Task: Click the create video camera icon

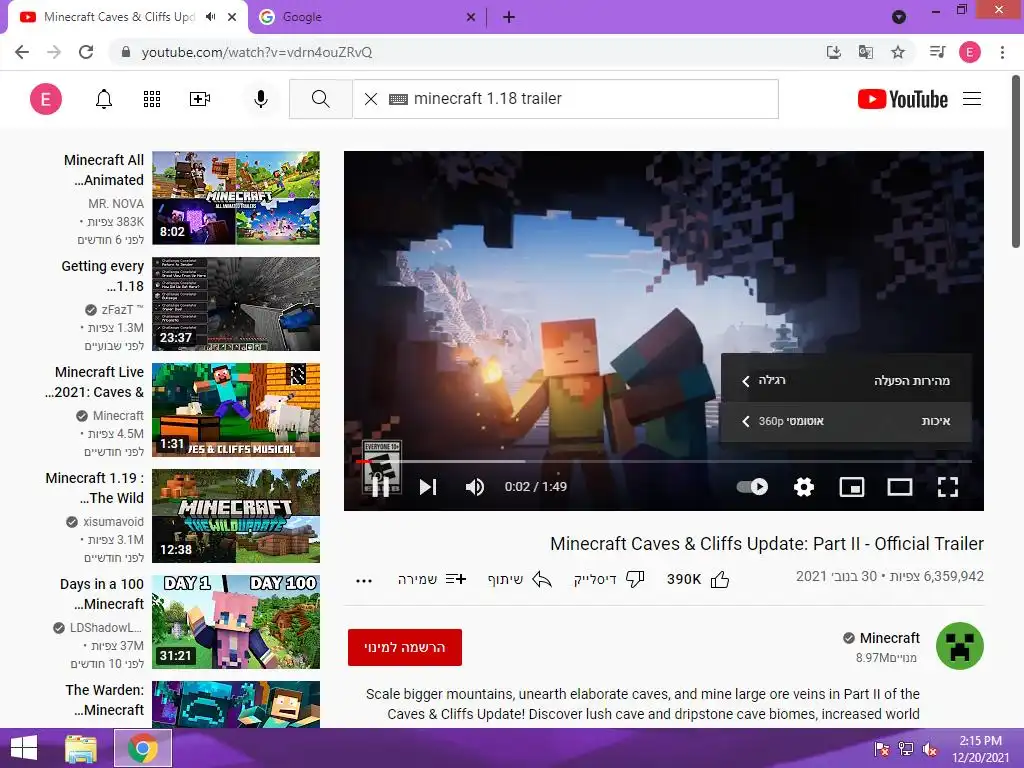Action: [x=200, y=99]
